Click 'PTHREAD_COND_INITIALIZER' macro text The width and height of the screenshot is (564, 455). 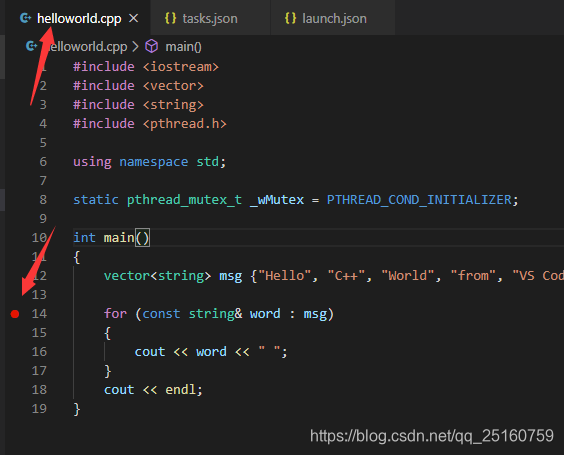pyautogui.click(x=419, y=200)
